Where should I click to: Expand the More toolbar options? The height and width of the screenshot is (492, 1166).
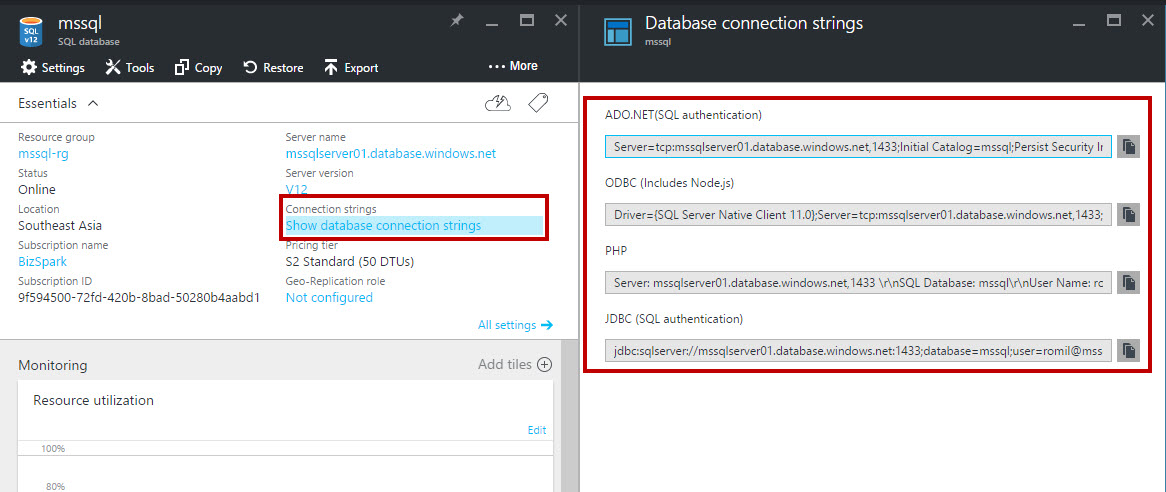point(513,66)
